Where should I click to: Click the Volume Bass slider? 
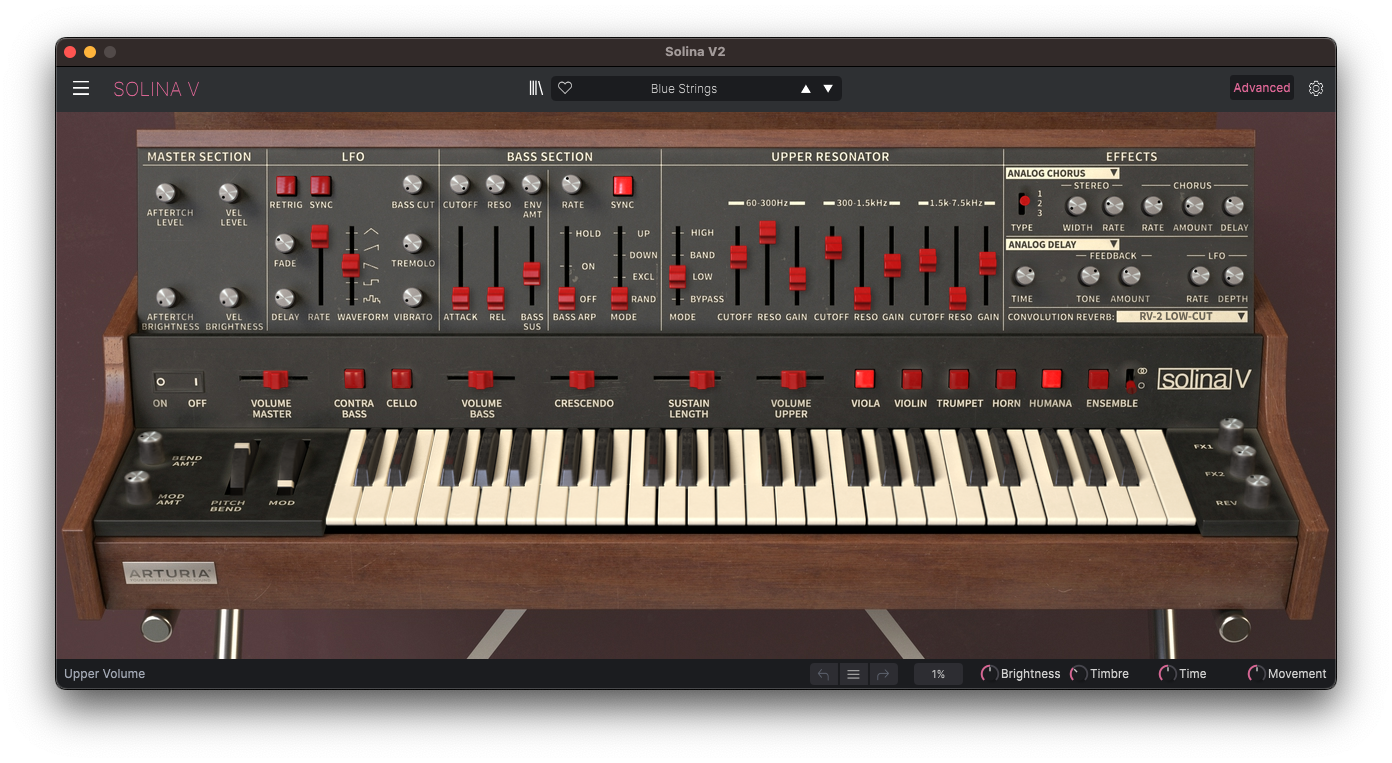[x=480, y=379]
